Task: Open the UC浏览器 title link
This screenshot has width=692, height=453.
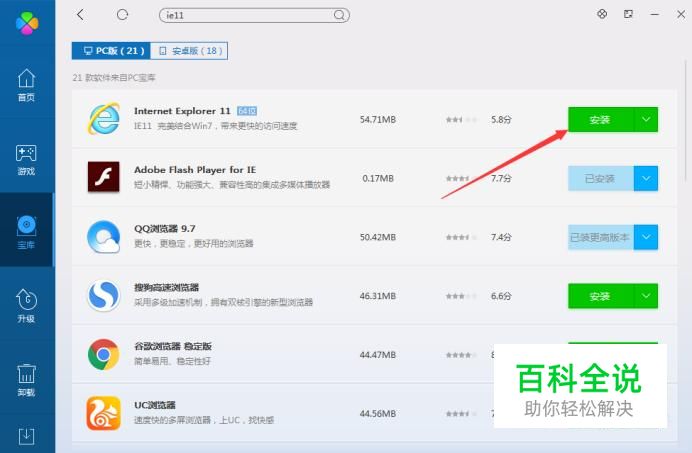Action: [155, 405]
